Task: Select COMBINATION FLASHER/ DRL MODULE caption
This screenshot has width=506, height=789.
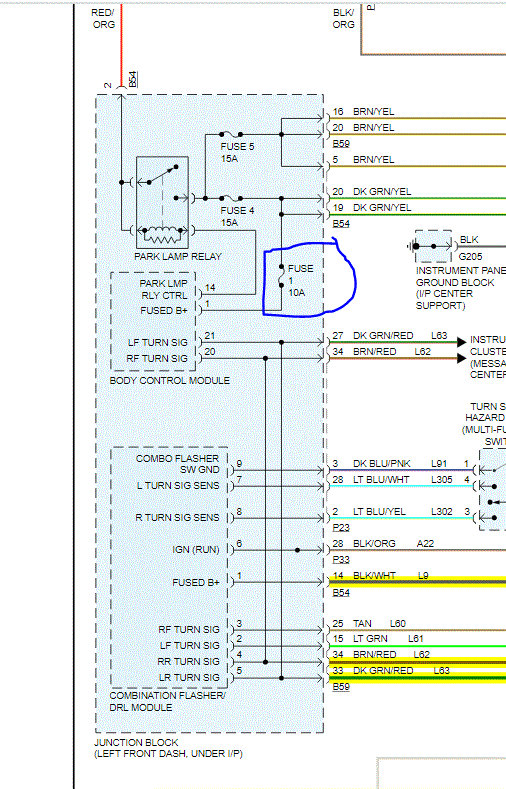Action: 167,701
